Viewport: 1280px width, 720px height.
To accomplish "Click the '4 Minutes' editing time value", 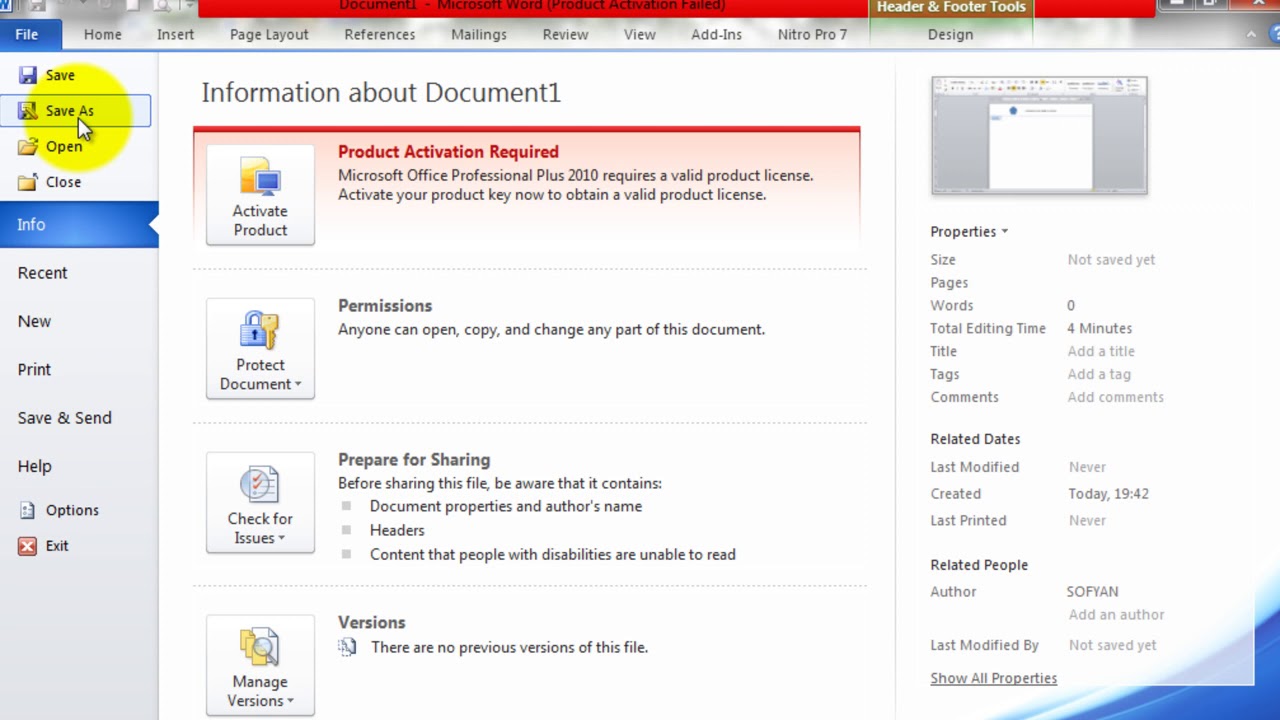I will pos(1100,328).
